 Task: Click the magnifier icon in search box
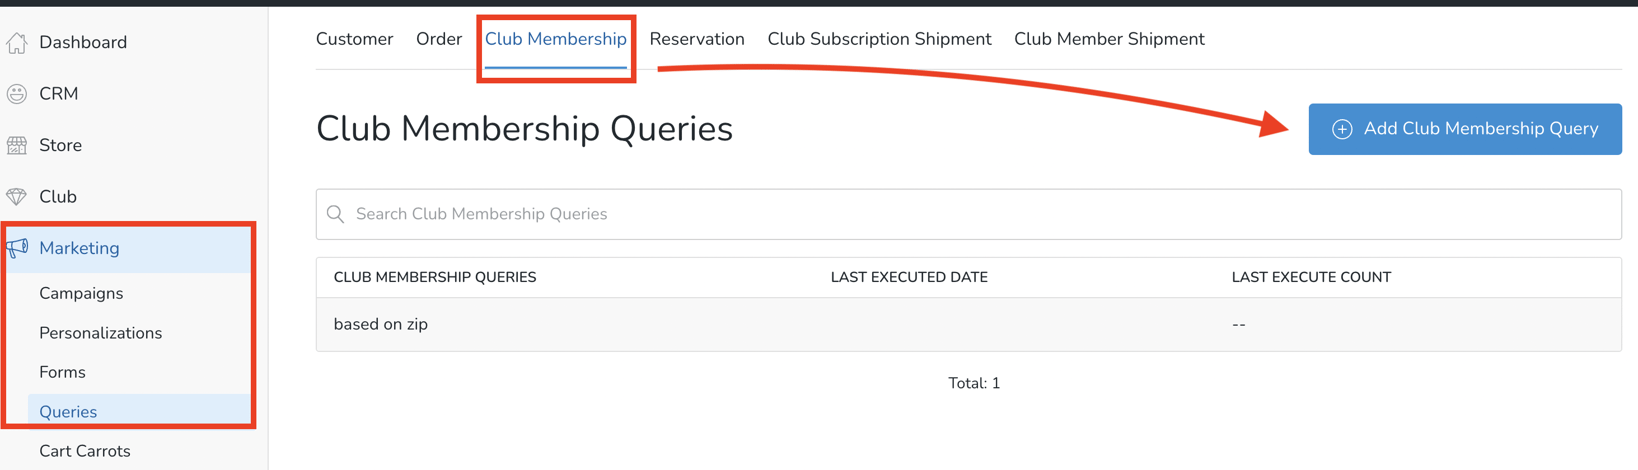[336, 214]
